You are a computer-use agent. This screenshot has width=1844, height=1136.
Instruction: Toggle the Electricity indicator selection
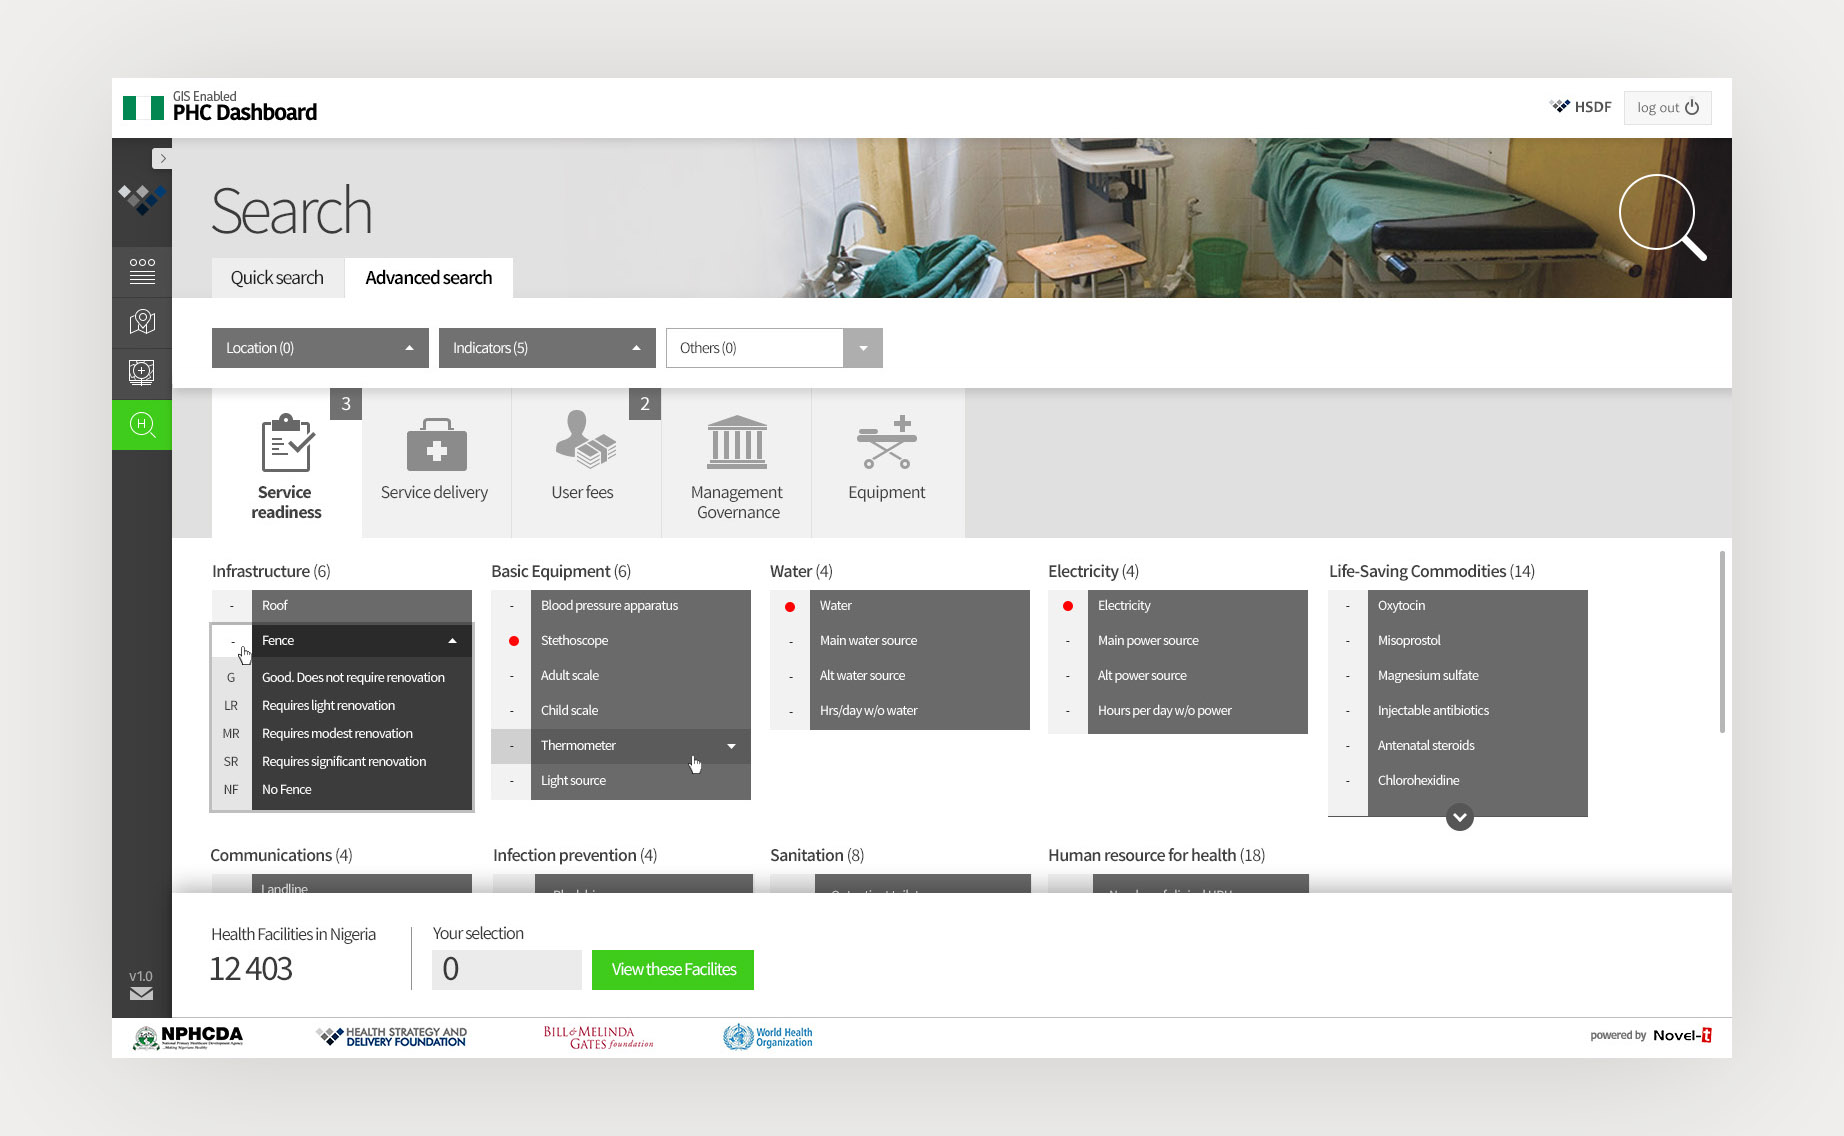[x=1068, y=606]
